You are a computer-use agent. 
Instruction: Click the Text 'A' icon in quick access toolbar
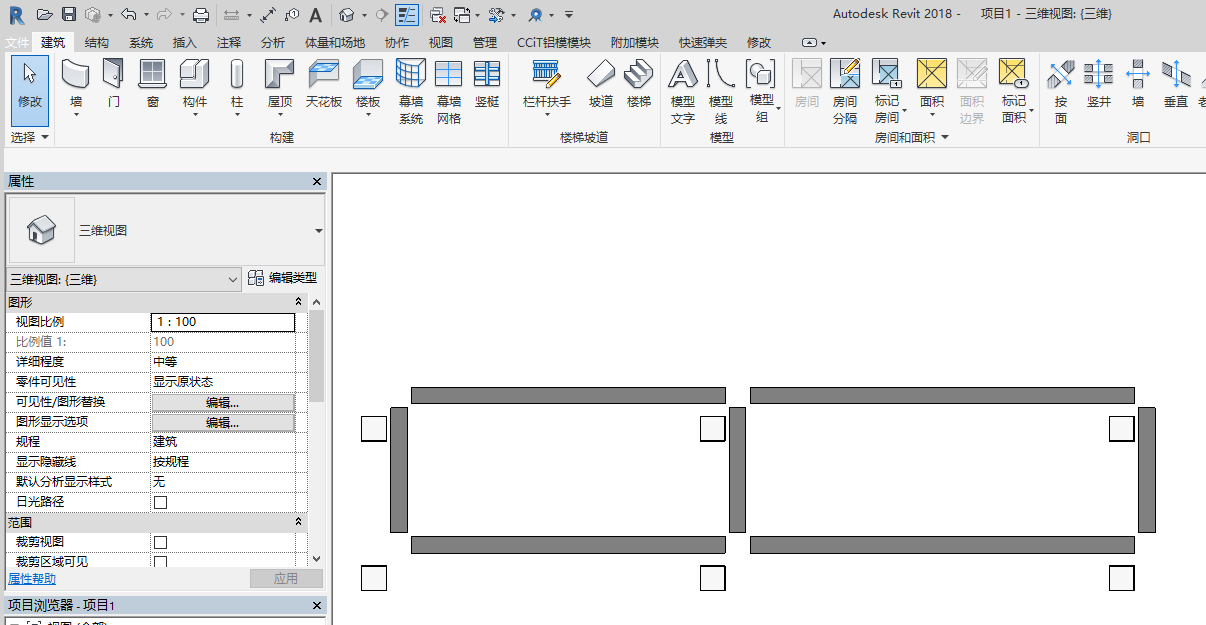click(x=315, y=14)
